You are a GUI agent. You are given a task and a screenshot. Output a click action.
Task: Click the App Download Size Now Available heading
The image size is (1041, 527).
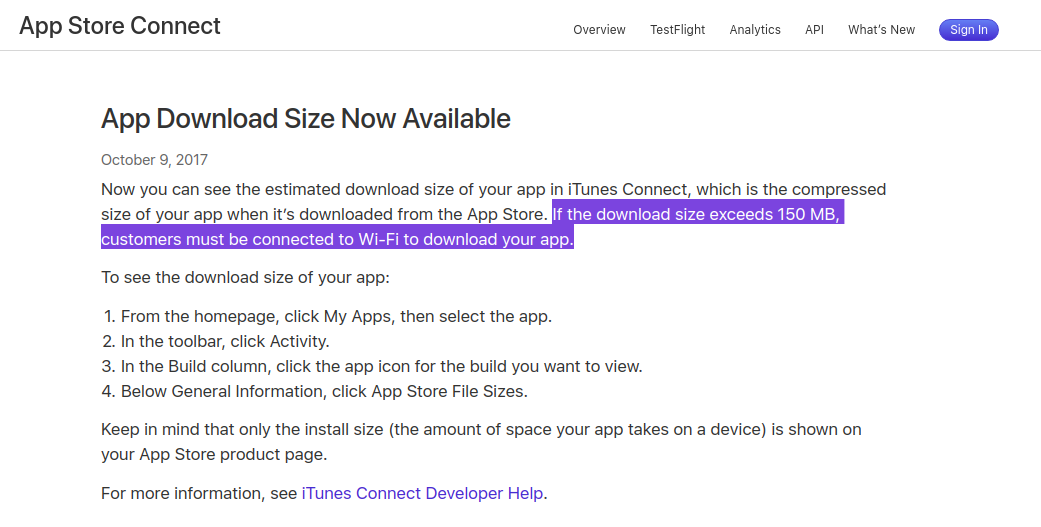tap(306, 119)
